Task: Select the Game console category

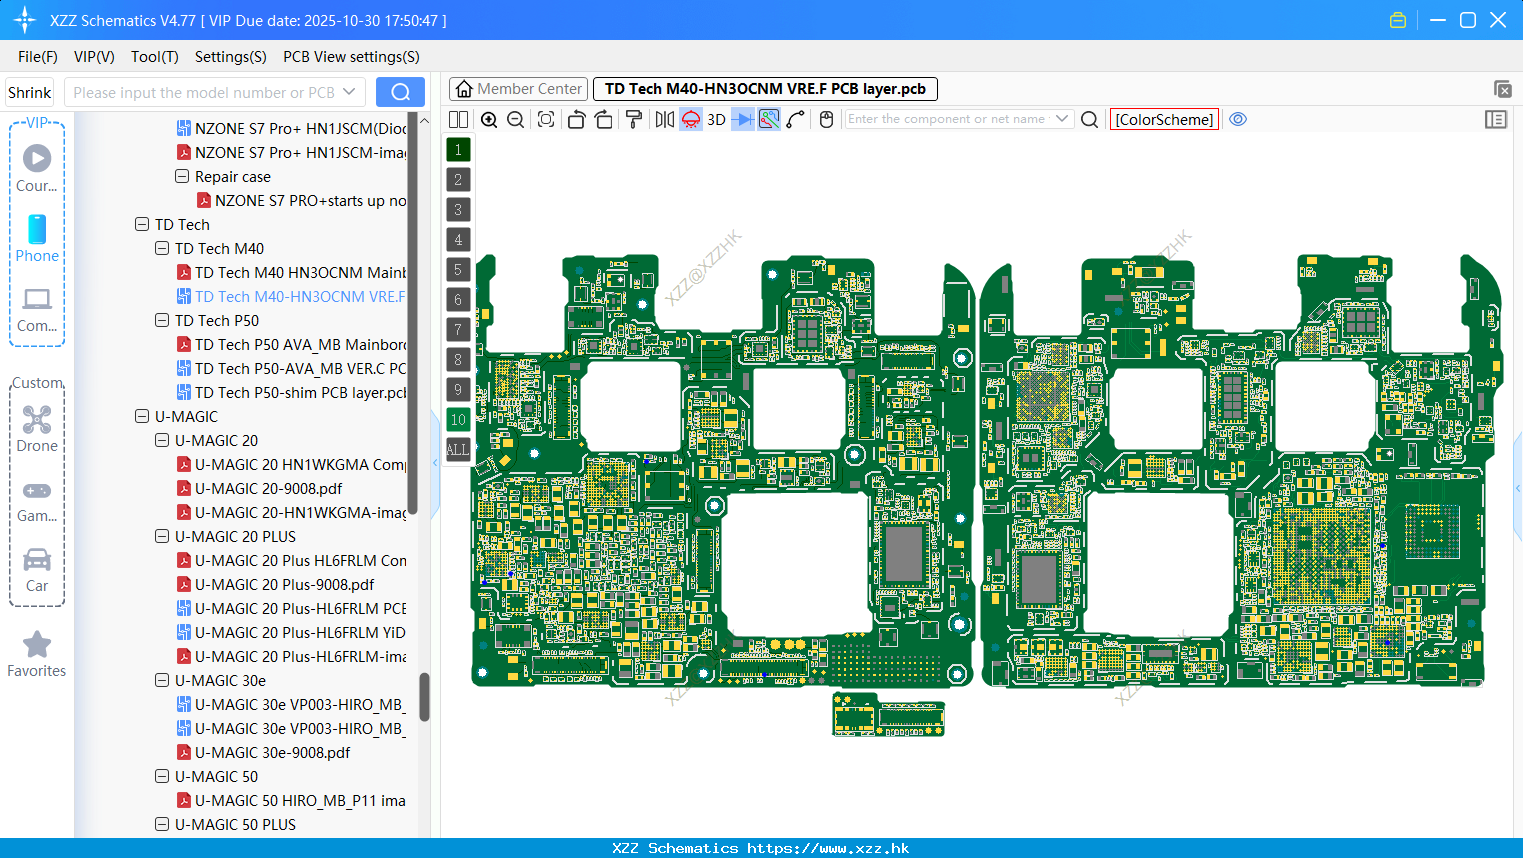Action: pos(37,500)
